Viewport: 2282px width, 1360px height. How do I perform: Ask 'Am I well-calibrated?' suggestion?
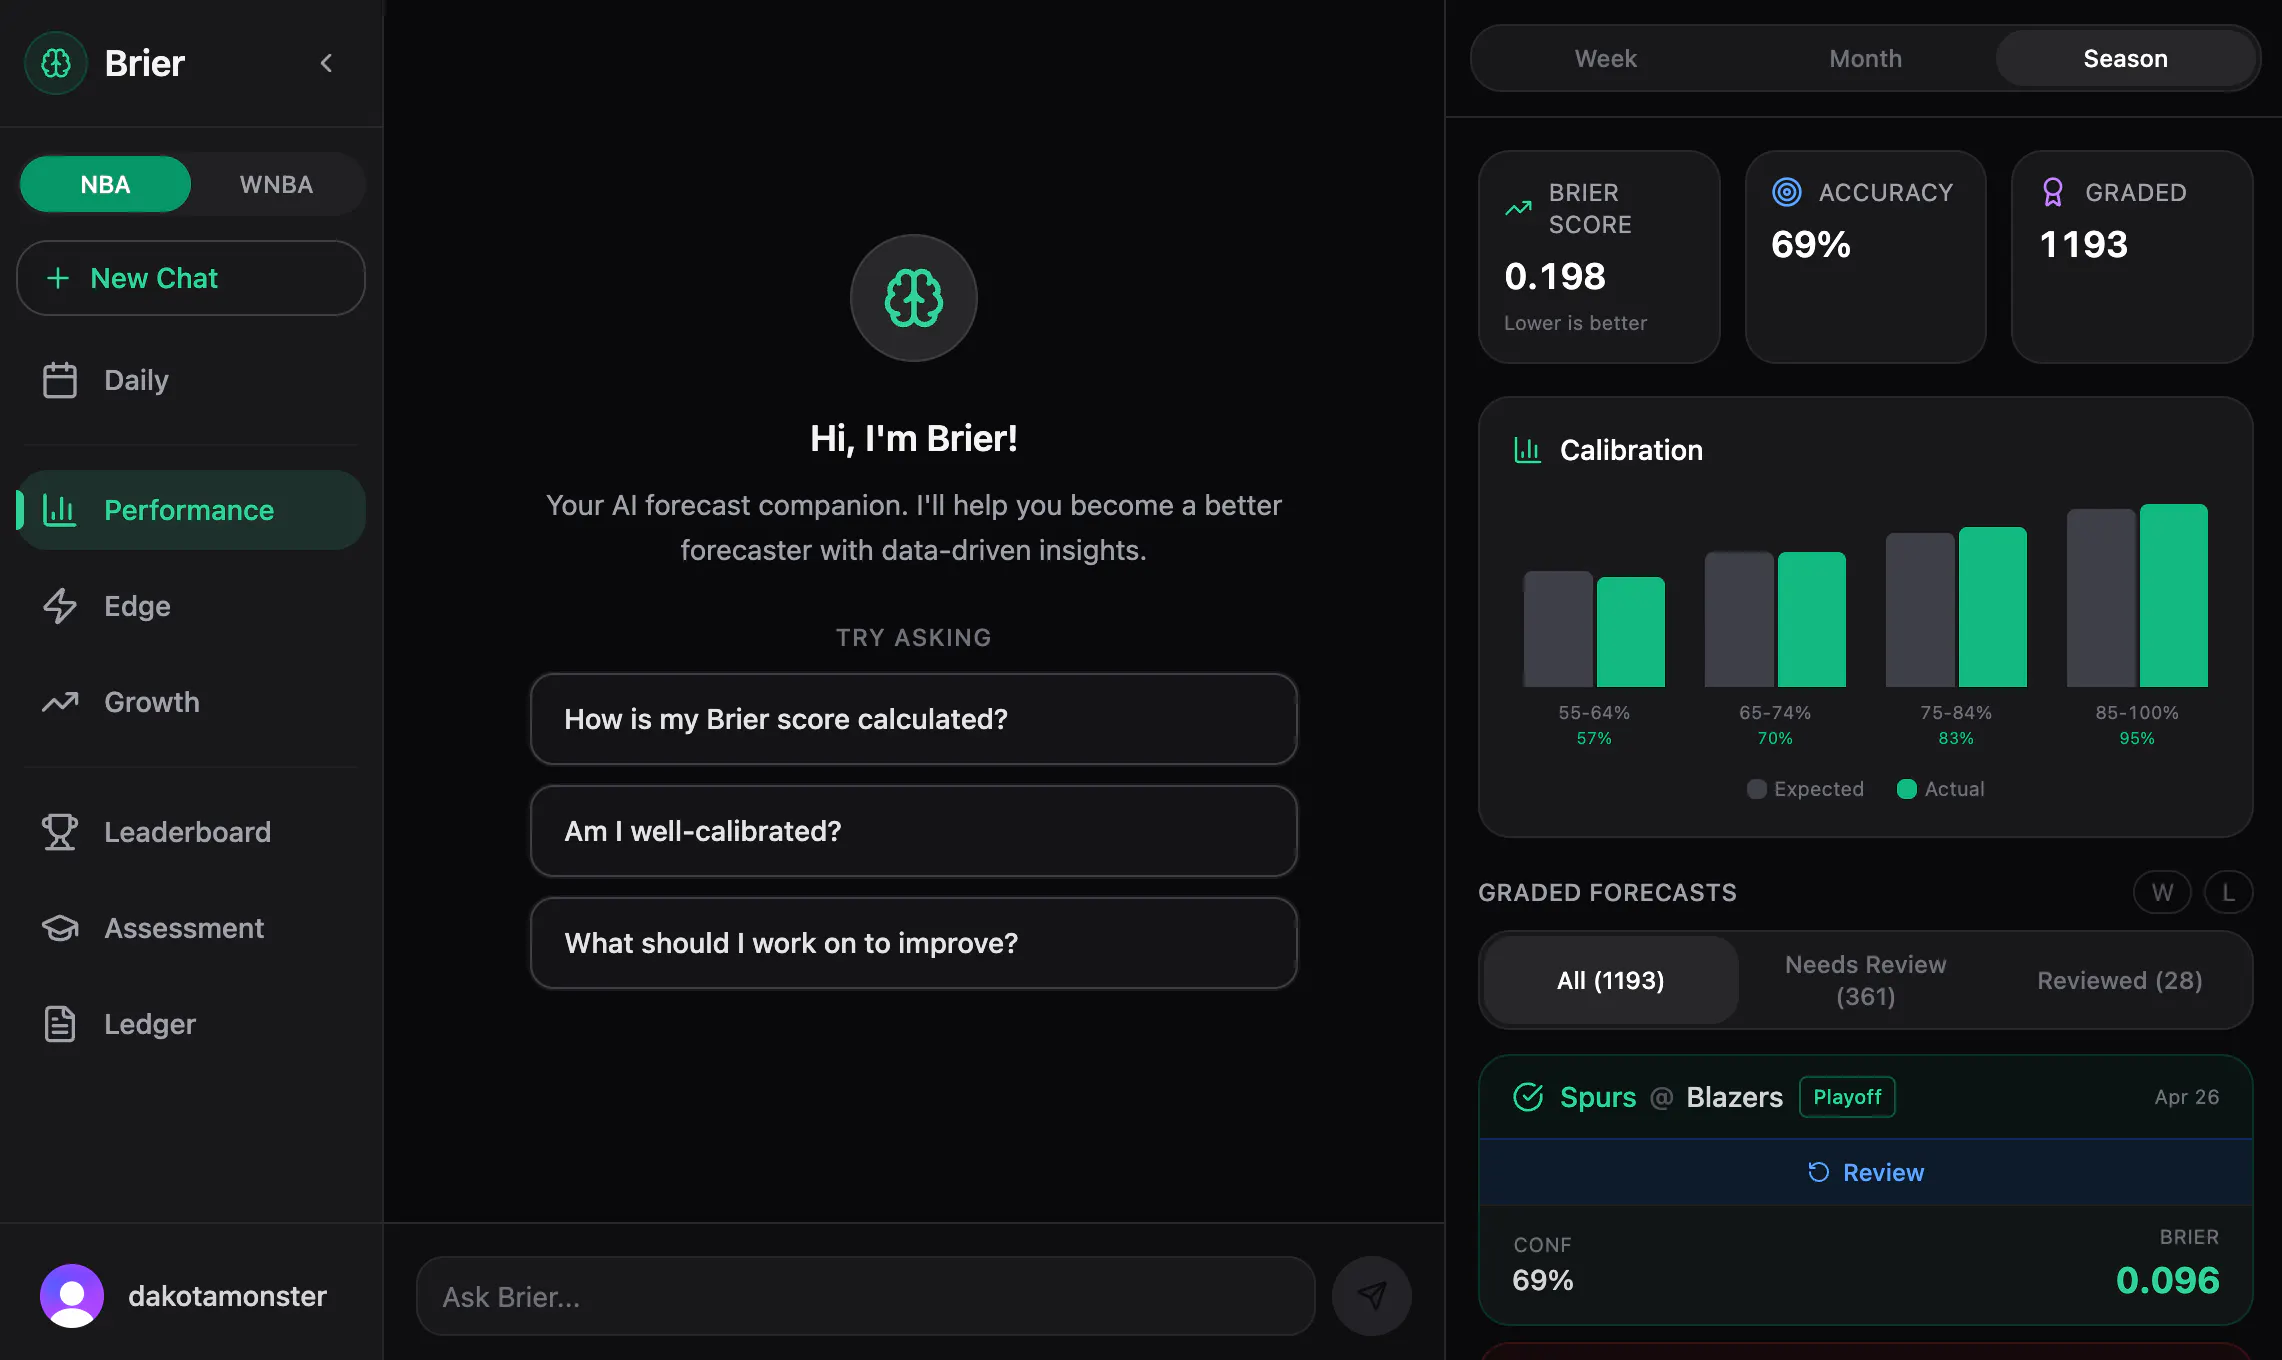(914, 831)
